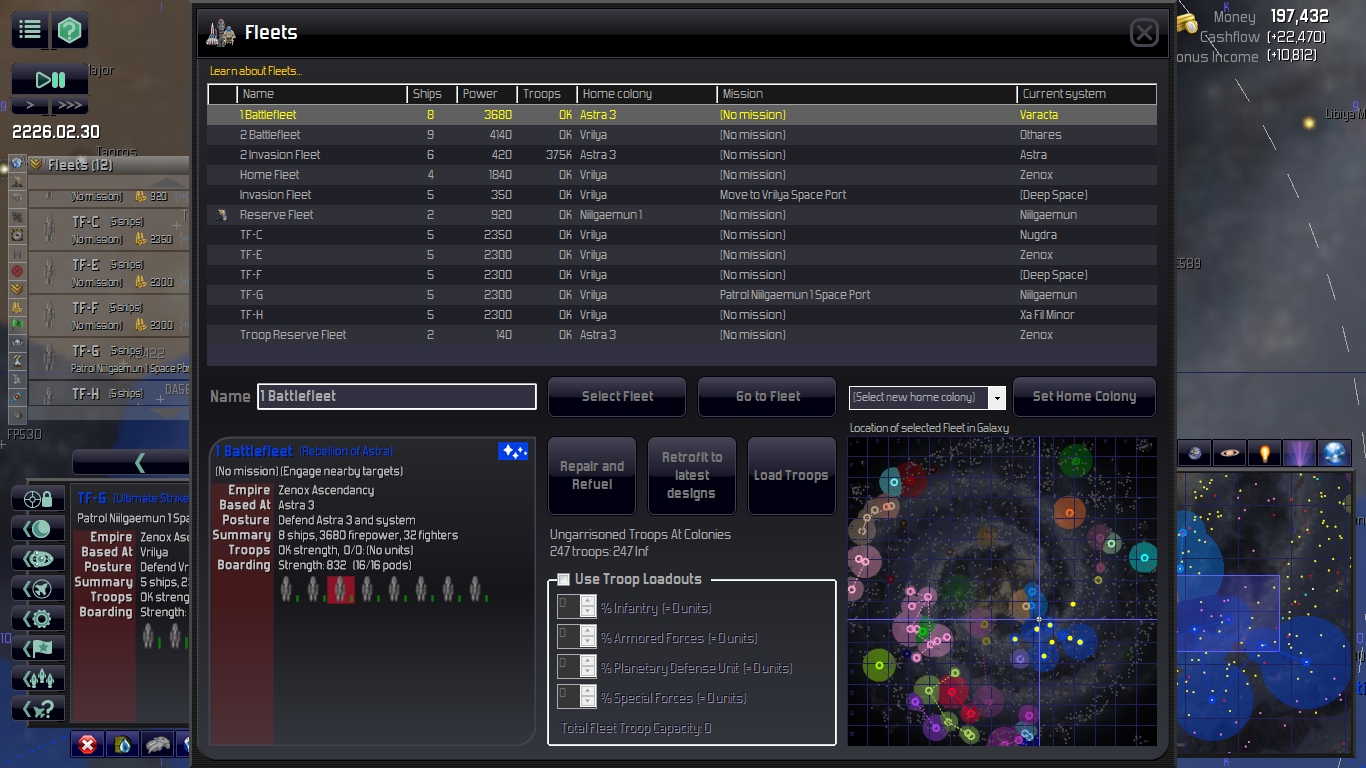Image resolution: width=1366 pixels, height=768 pixels.
Task: Click the Select Fleet button
Action: pos(617,397)
